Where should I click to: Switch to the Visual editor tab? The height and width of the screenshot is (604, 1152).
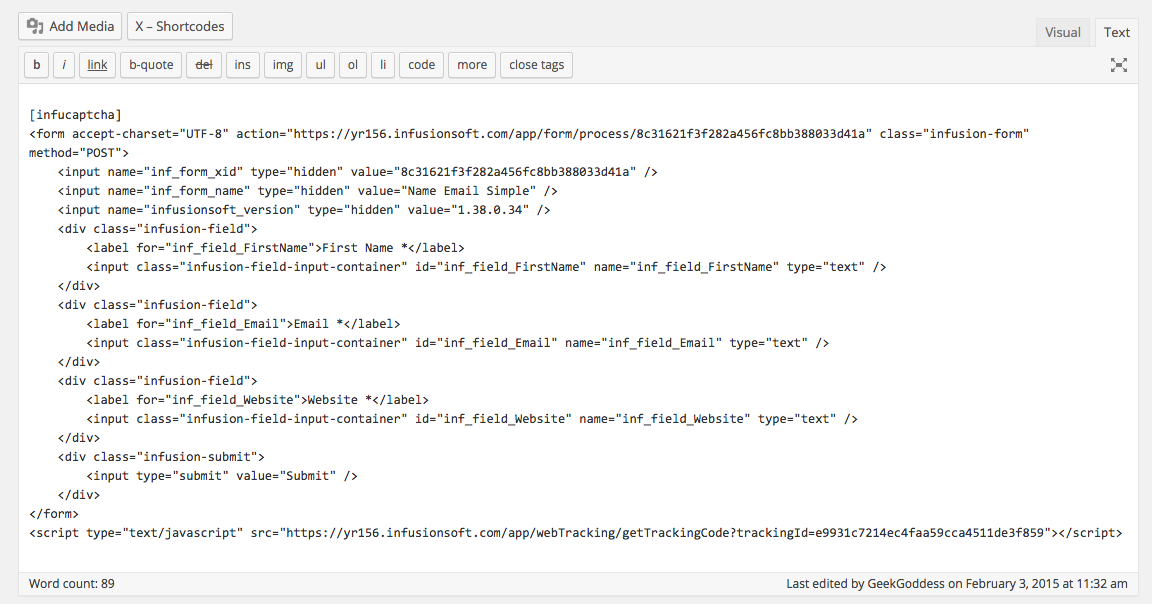point(1062,32)
